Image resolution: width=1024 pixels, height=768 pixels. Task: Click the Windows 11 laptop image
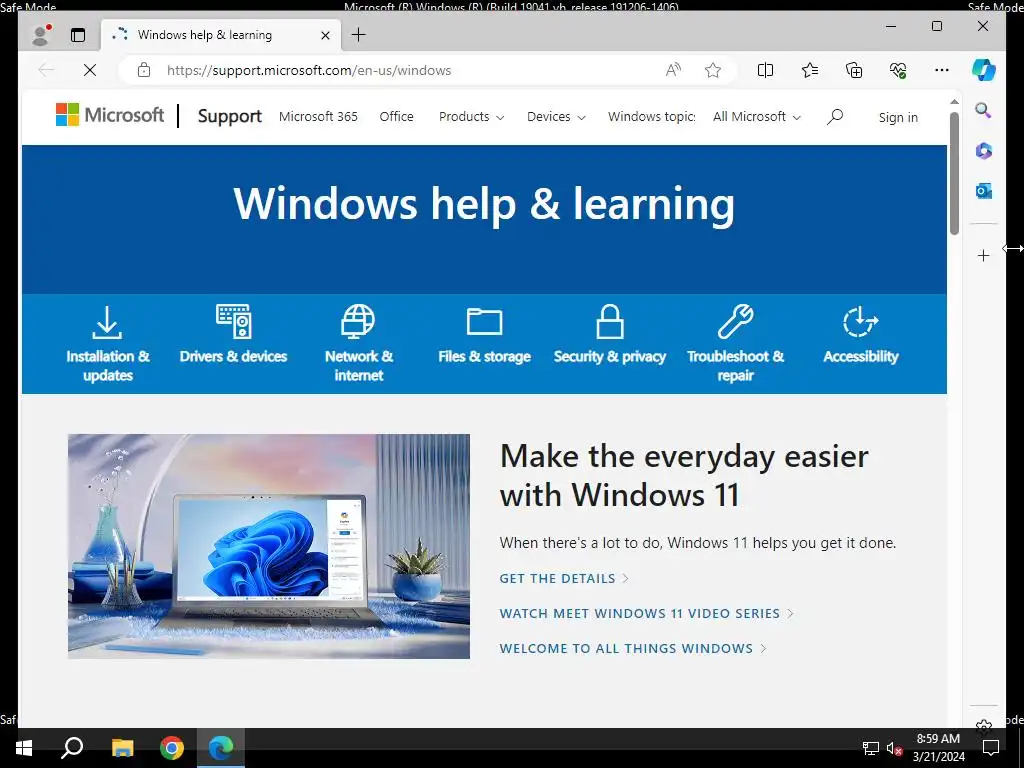click(268, 547)
